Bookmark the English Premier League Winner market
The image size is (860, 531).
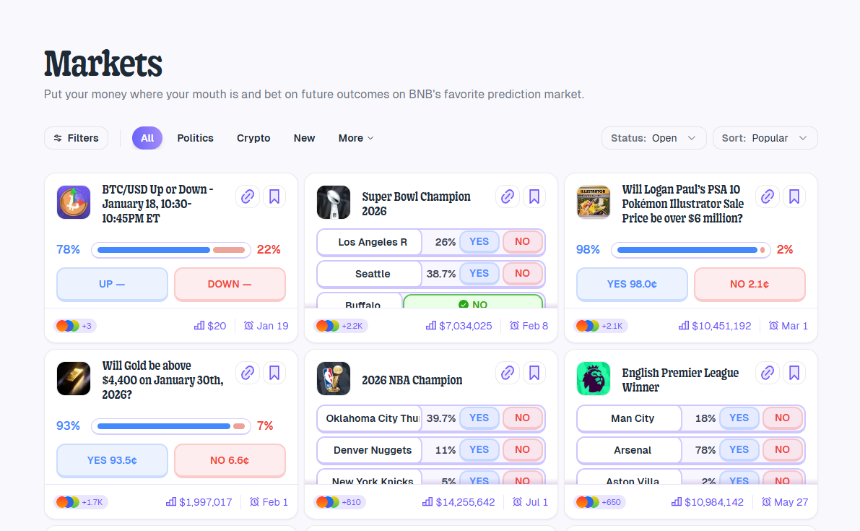[x=795, y=373]
